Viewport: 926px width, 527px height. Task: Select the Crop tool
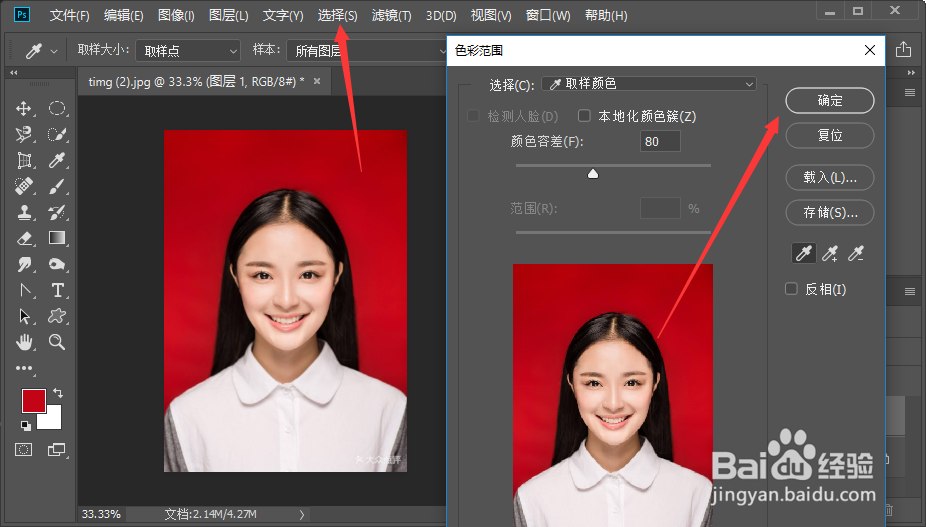24,161
